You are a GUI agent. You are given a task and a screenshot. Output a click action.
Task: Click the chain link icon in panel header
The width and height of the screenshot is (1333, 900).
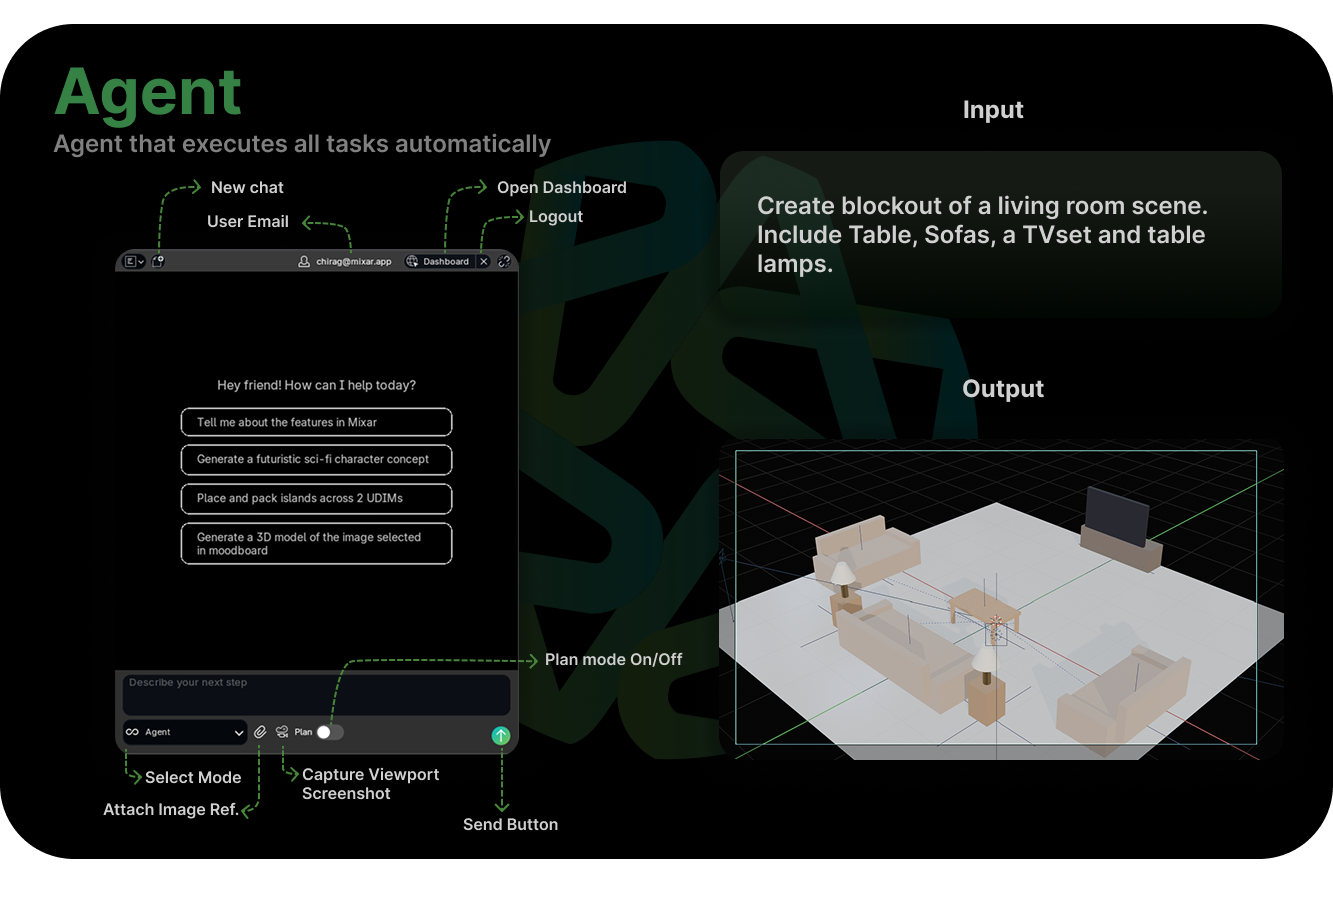coord(504,261)
